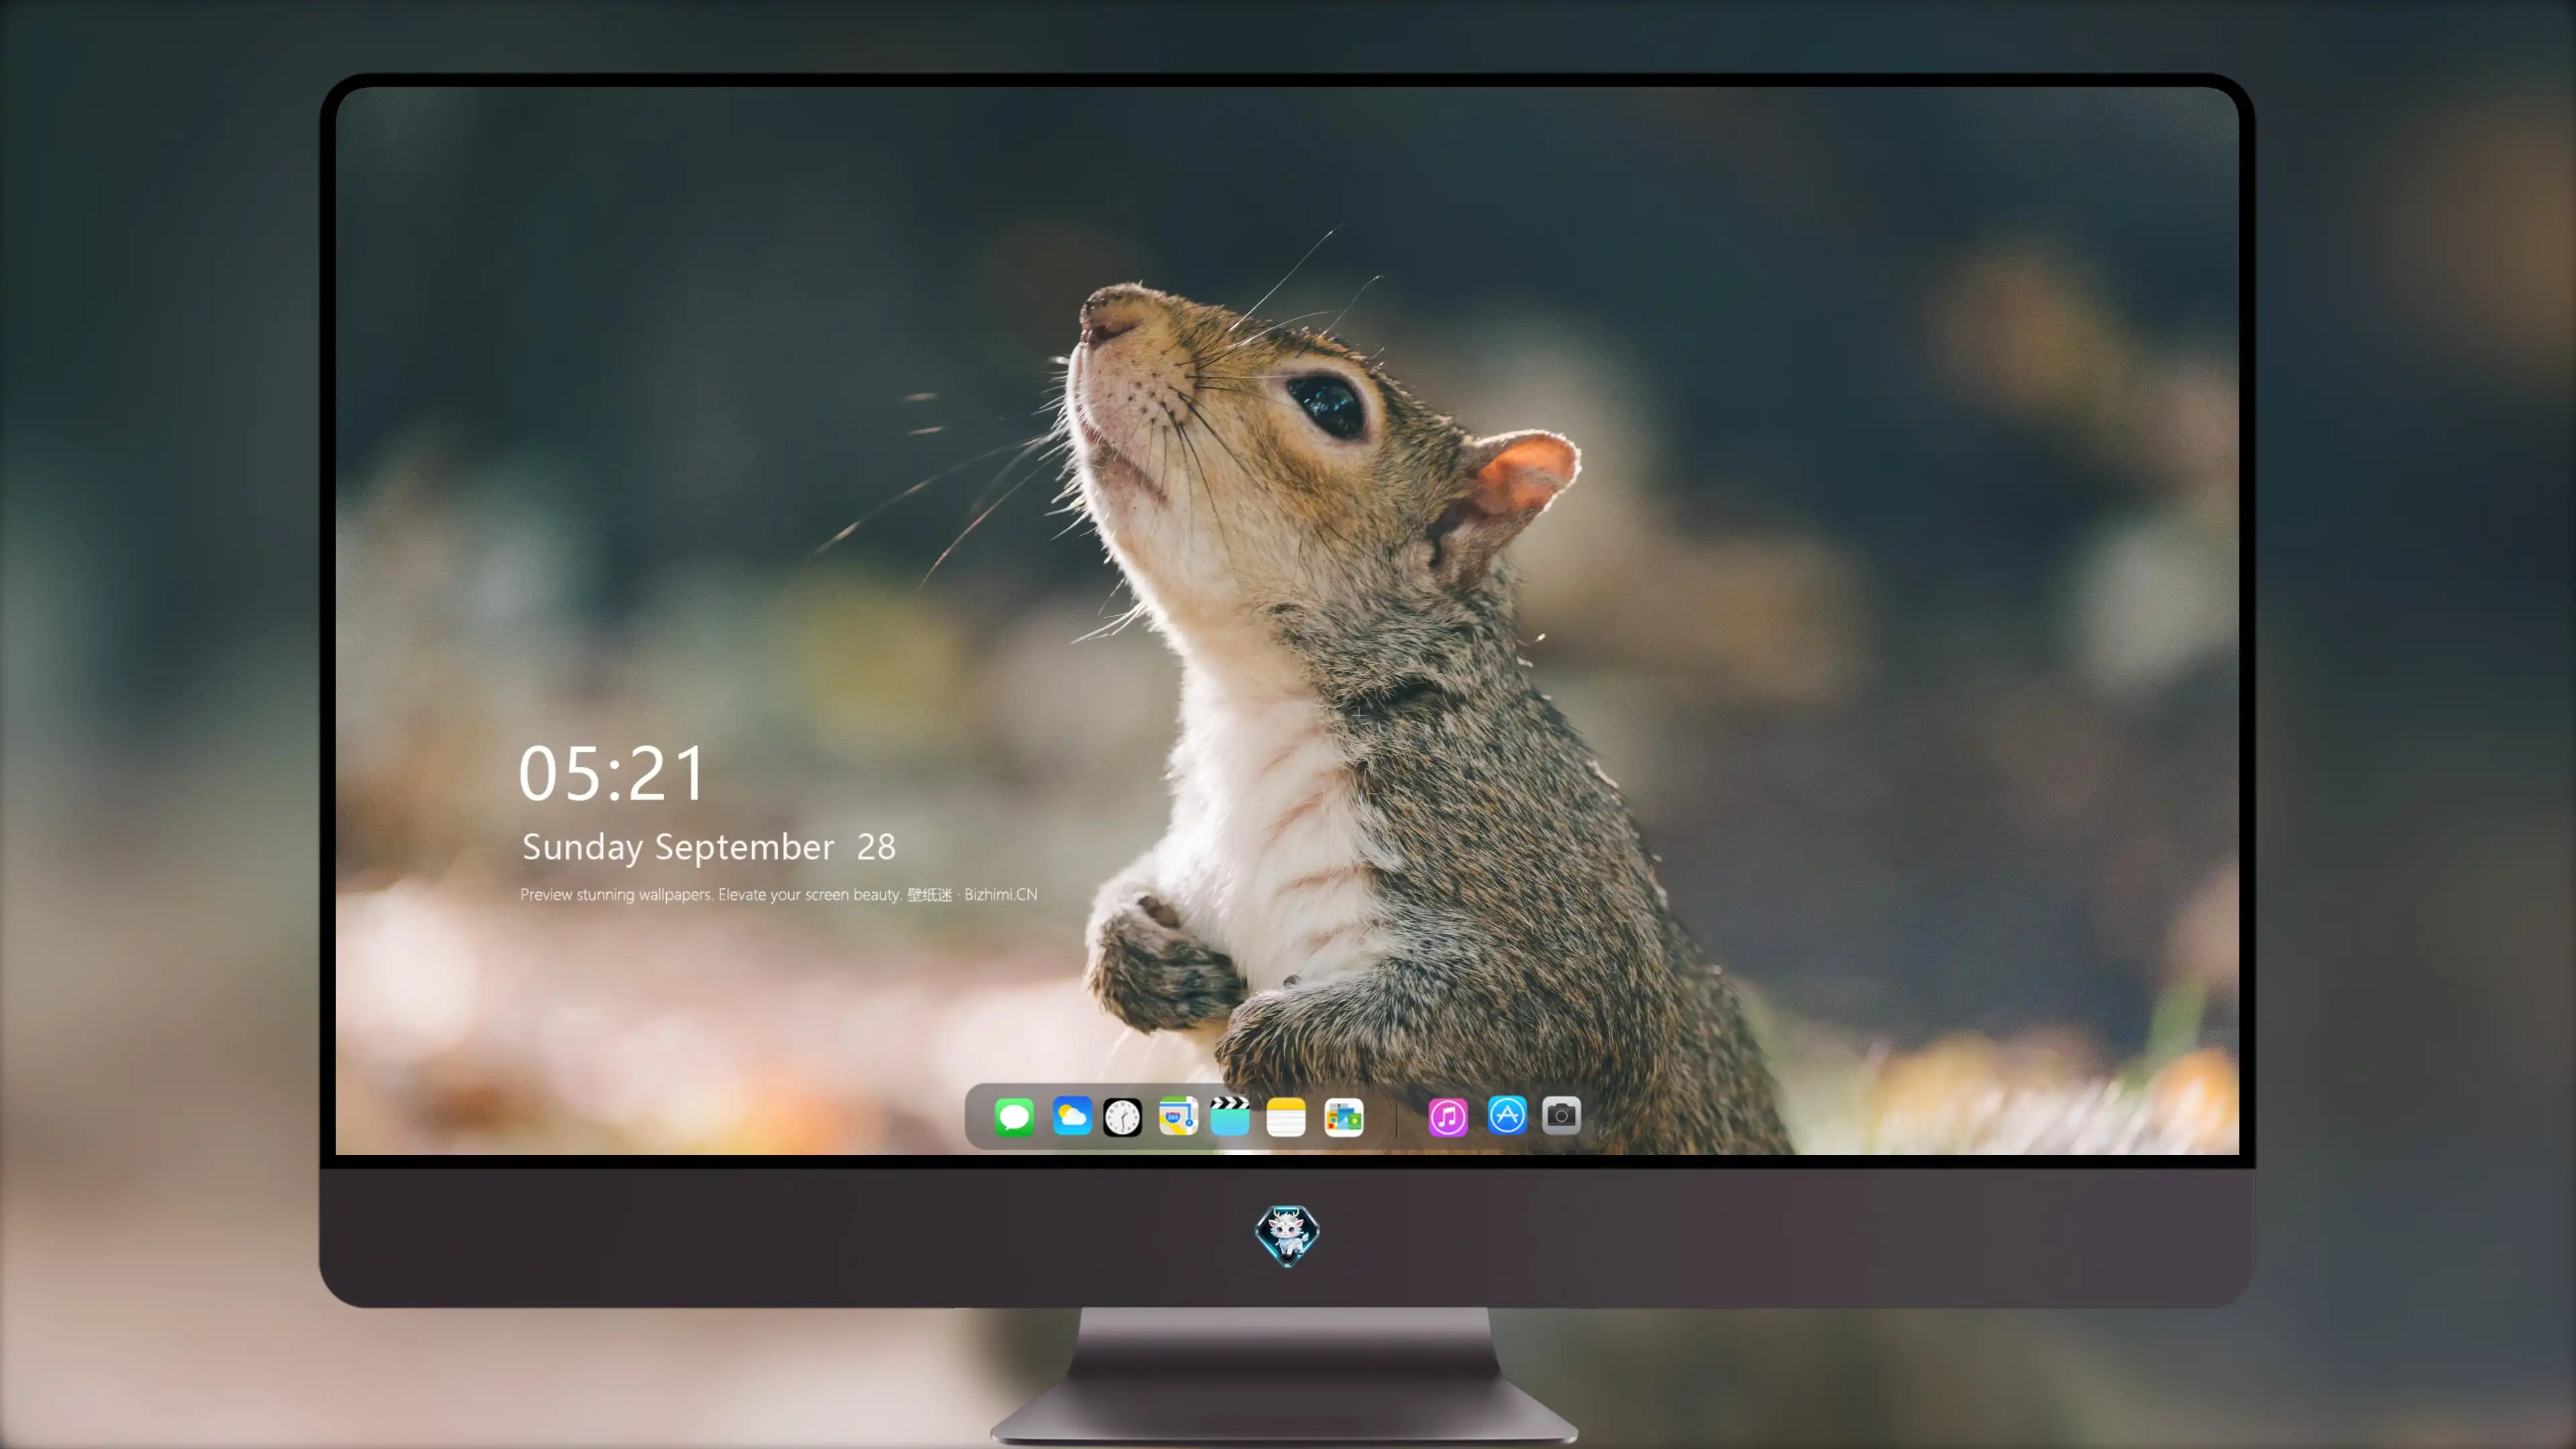
Task: Launch the Weather app icon
Action: 1072,1116
